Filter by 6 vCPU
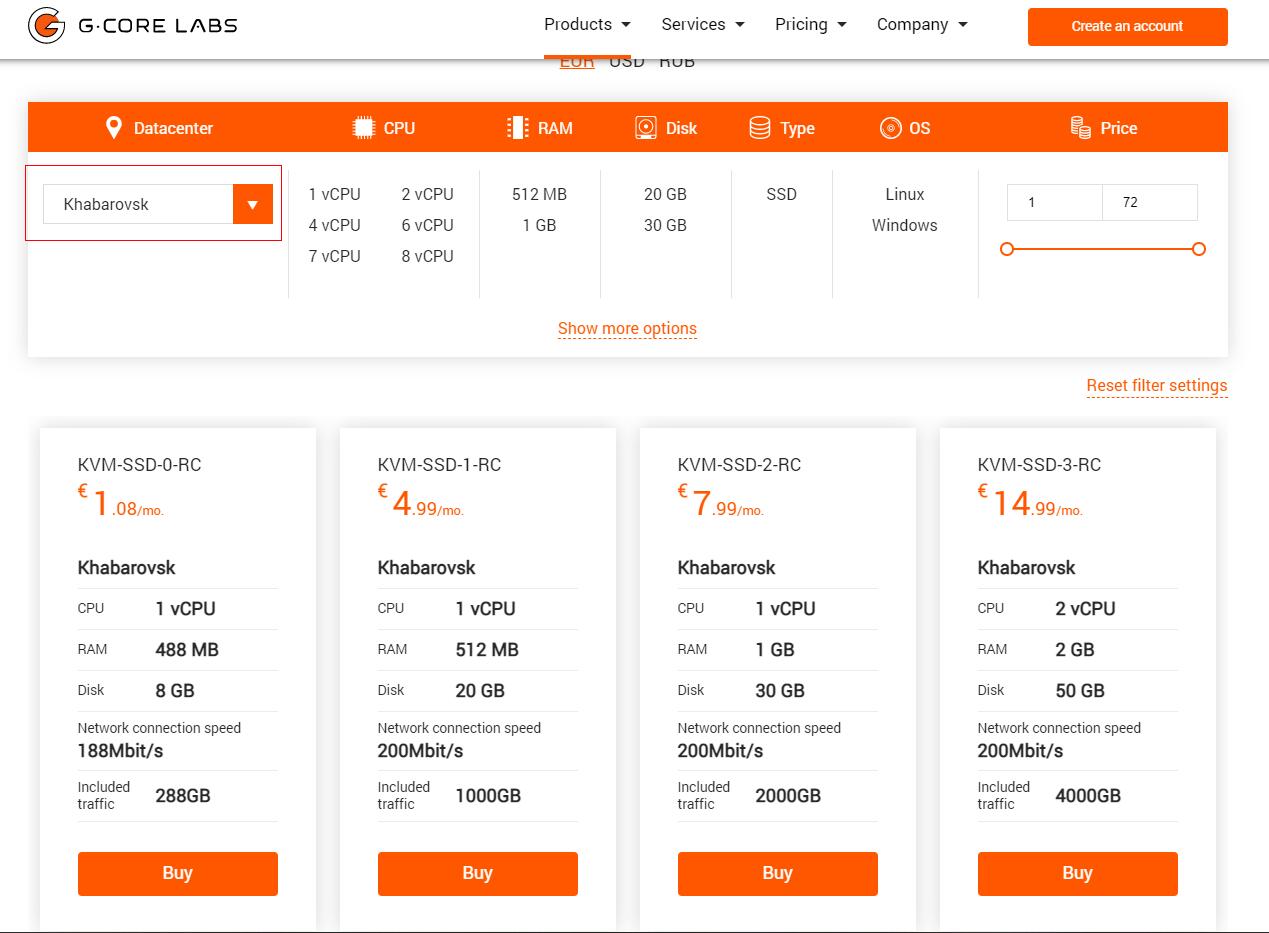Screen dimensions: 1269x933 click(427, 225)
